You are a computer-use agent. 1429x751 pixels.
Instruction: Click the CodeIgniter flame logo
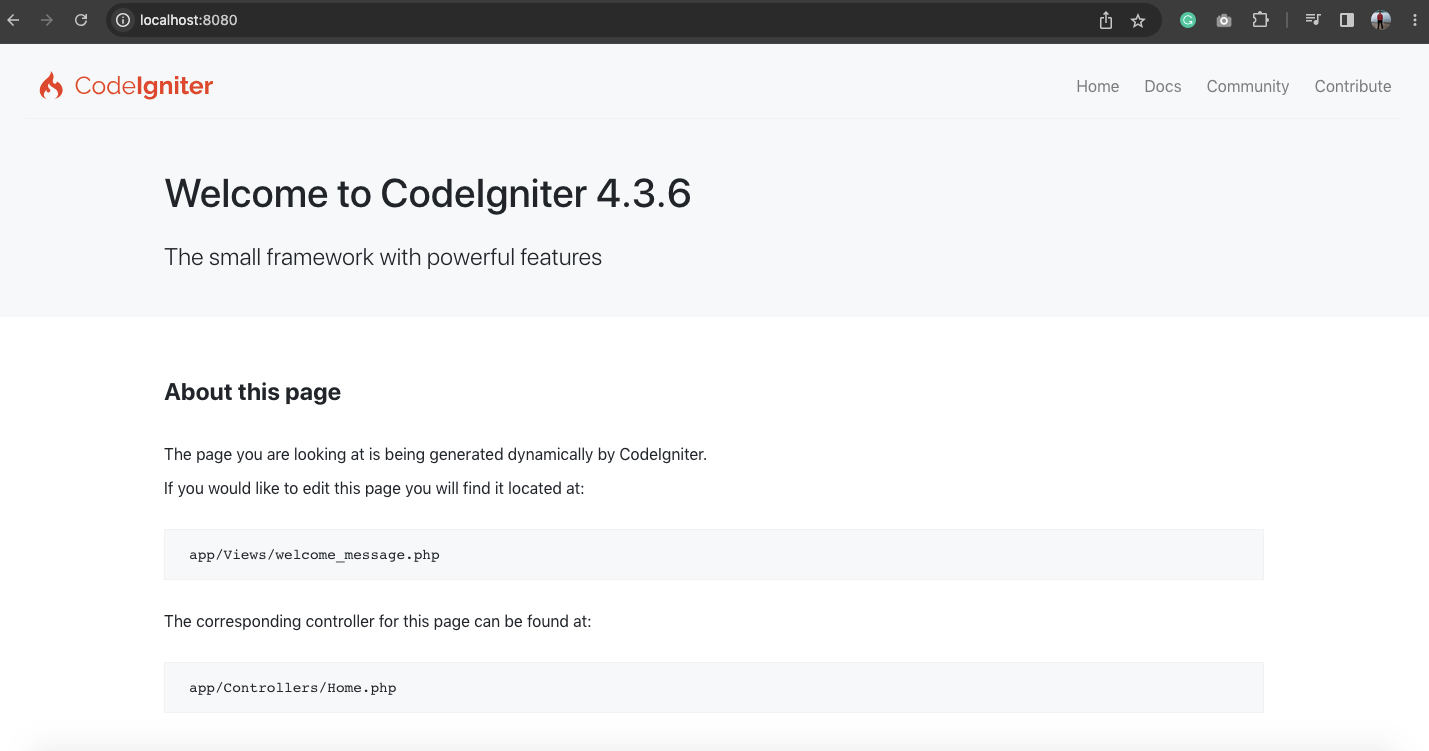51,86
